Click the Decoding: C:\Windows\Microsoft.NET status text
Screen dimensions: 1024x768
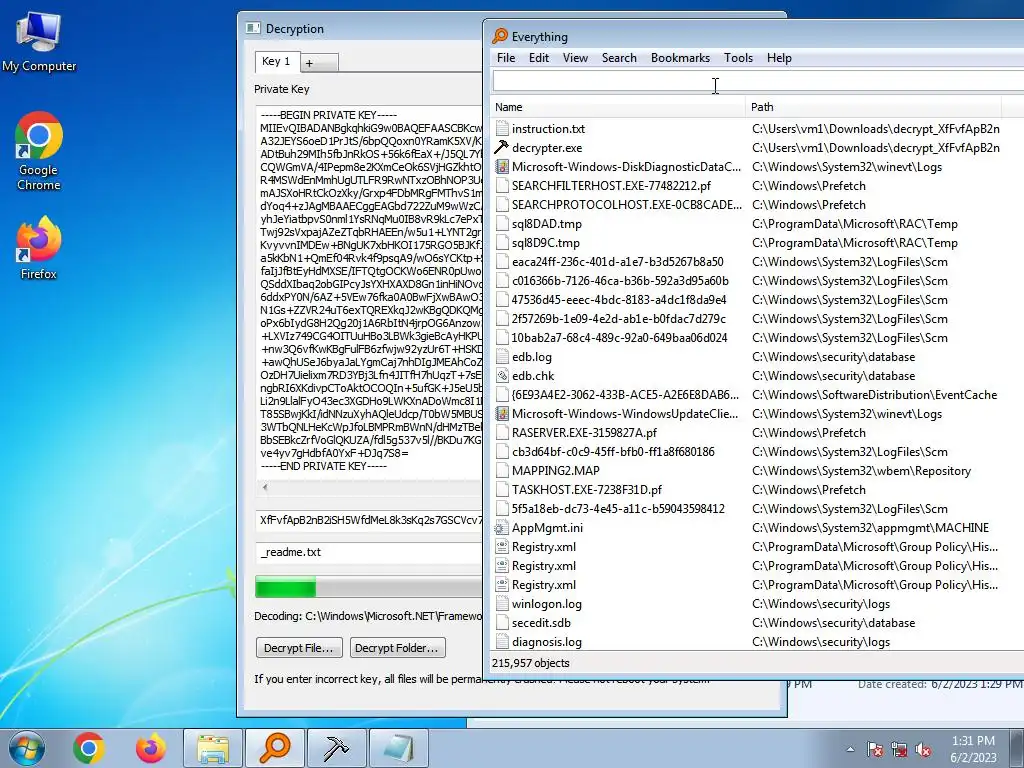368,616
